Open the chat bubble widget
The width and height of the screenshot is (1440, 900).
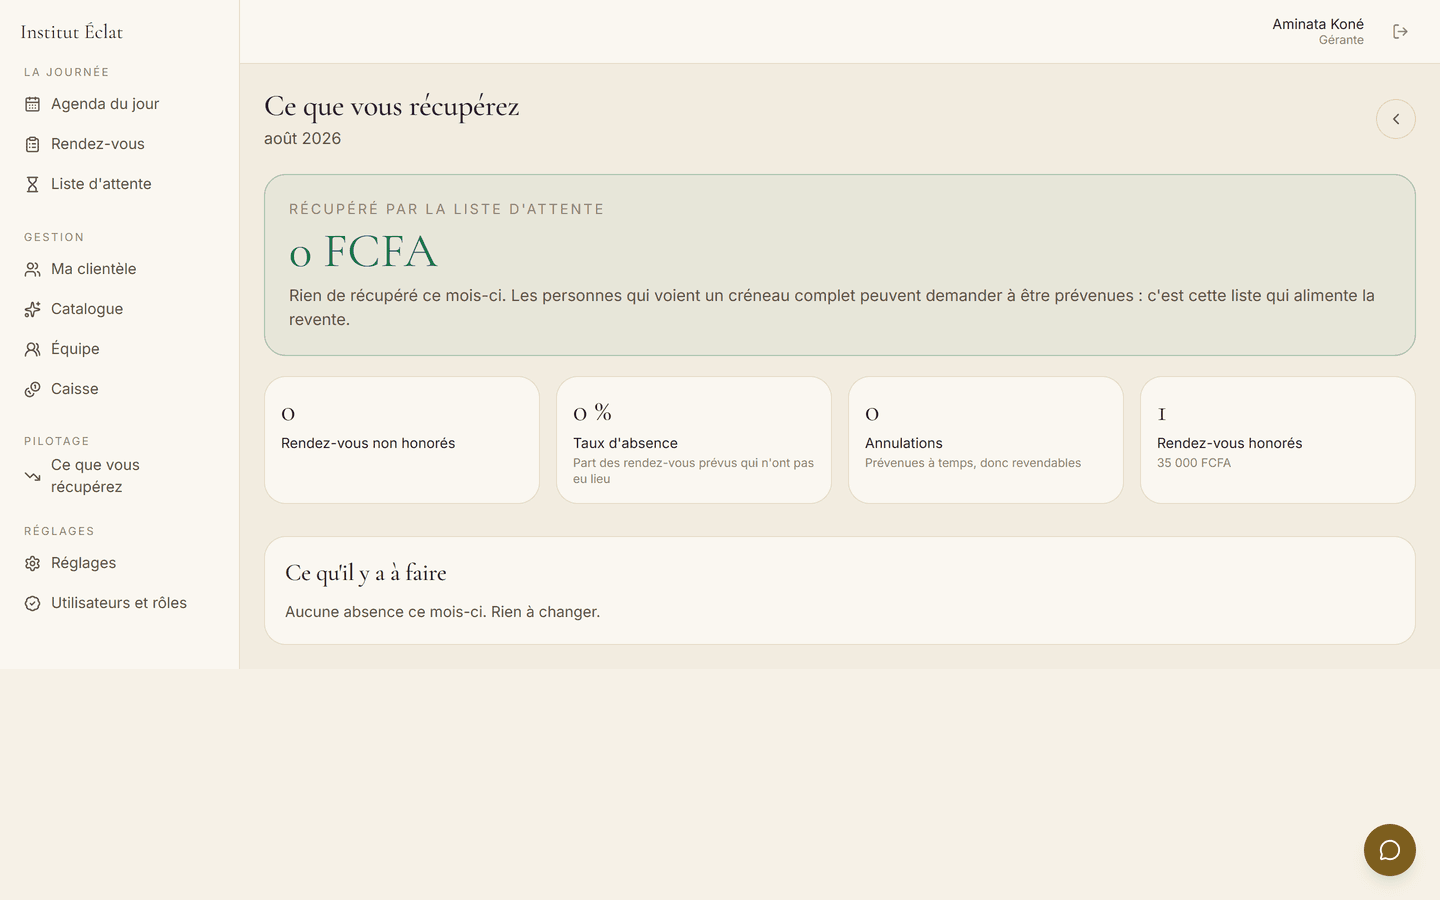coord(1390,850)
